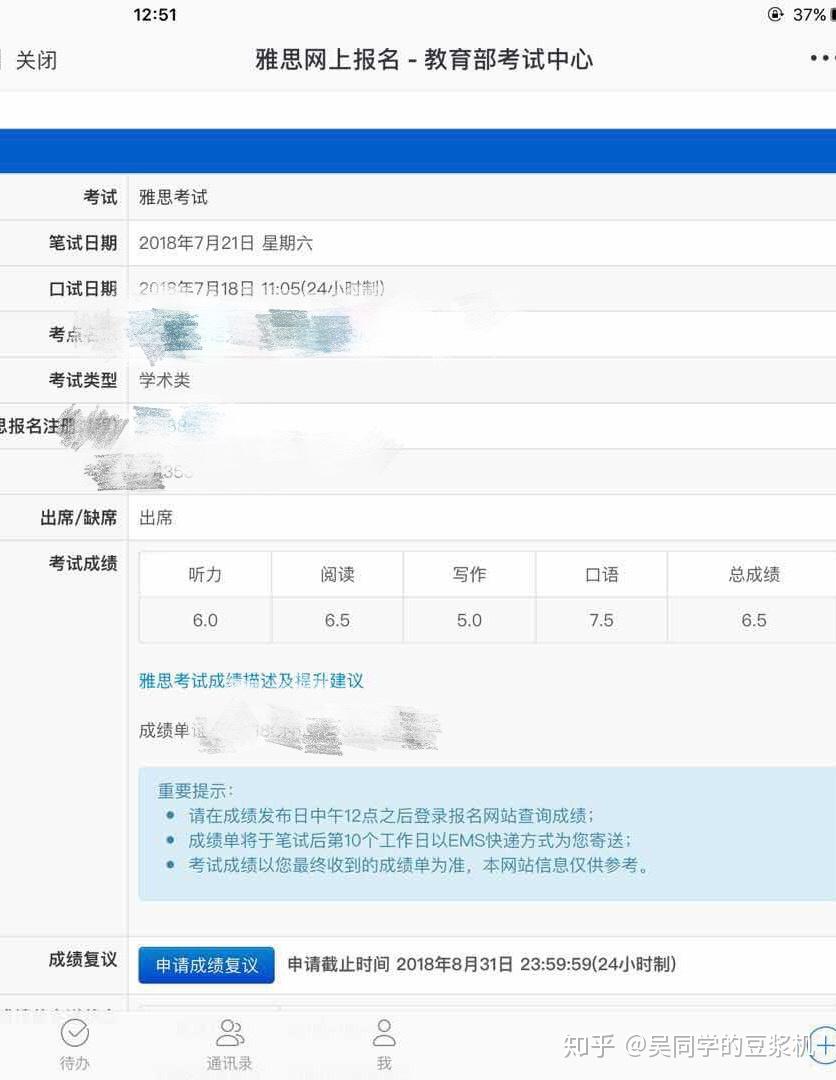Viewport: 836px width, 1080px height.
Task: Select the 出席 attendance status value
Action: coord(156,518)
